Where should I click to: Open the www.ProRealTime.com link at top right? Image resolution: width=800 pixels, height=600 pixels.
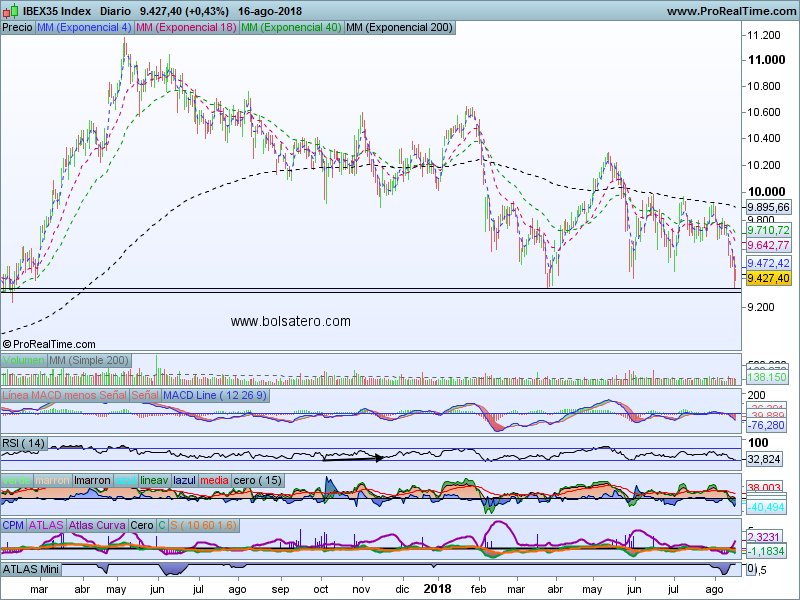729,11
